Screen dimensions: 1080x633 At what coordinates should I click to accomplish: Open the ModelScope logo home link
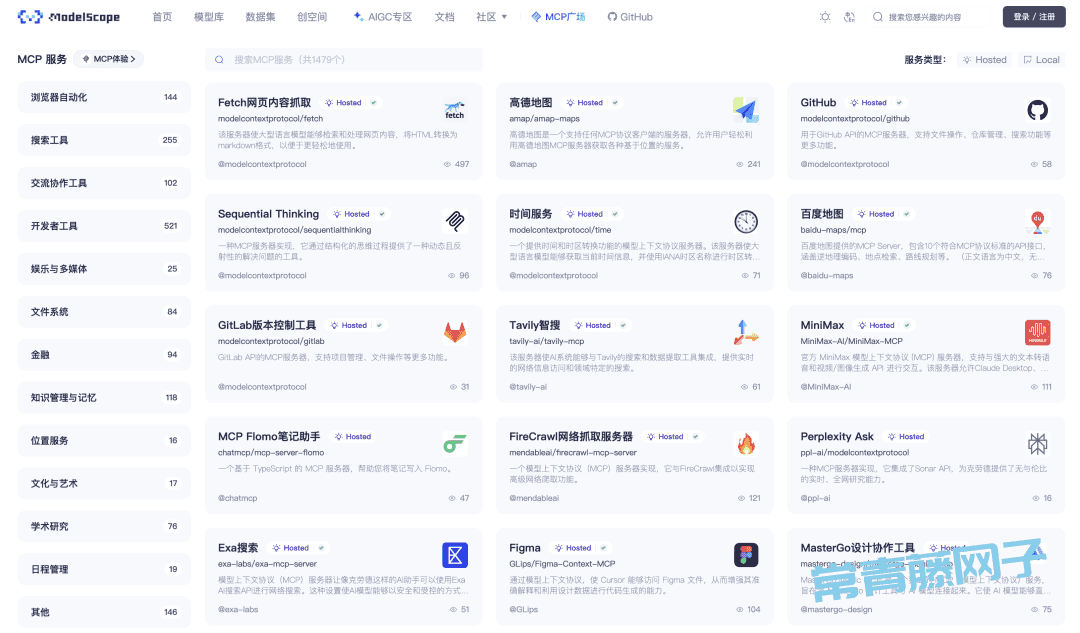tap(68, 17)
